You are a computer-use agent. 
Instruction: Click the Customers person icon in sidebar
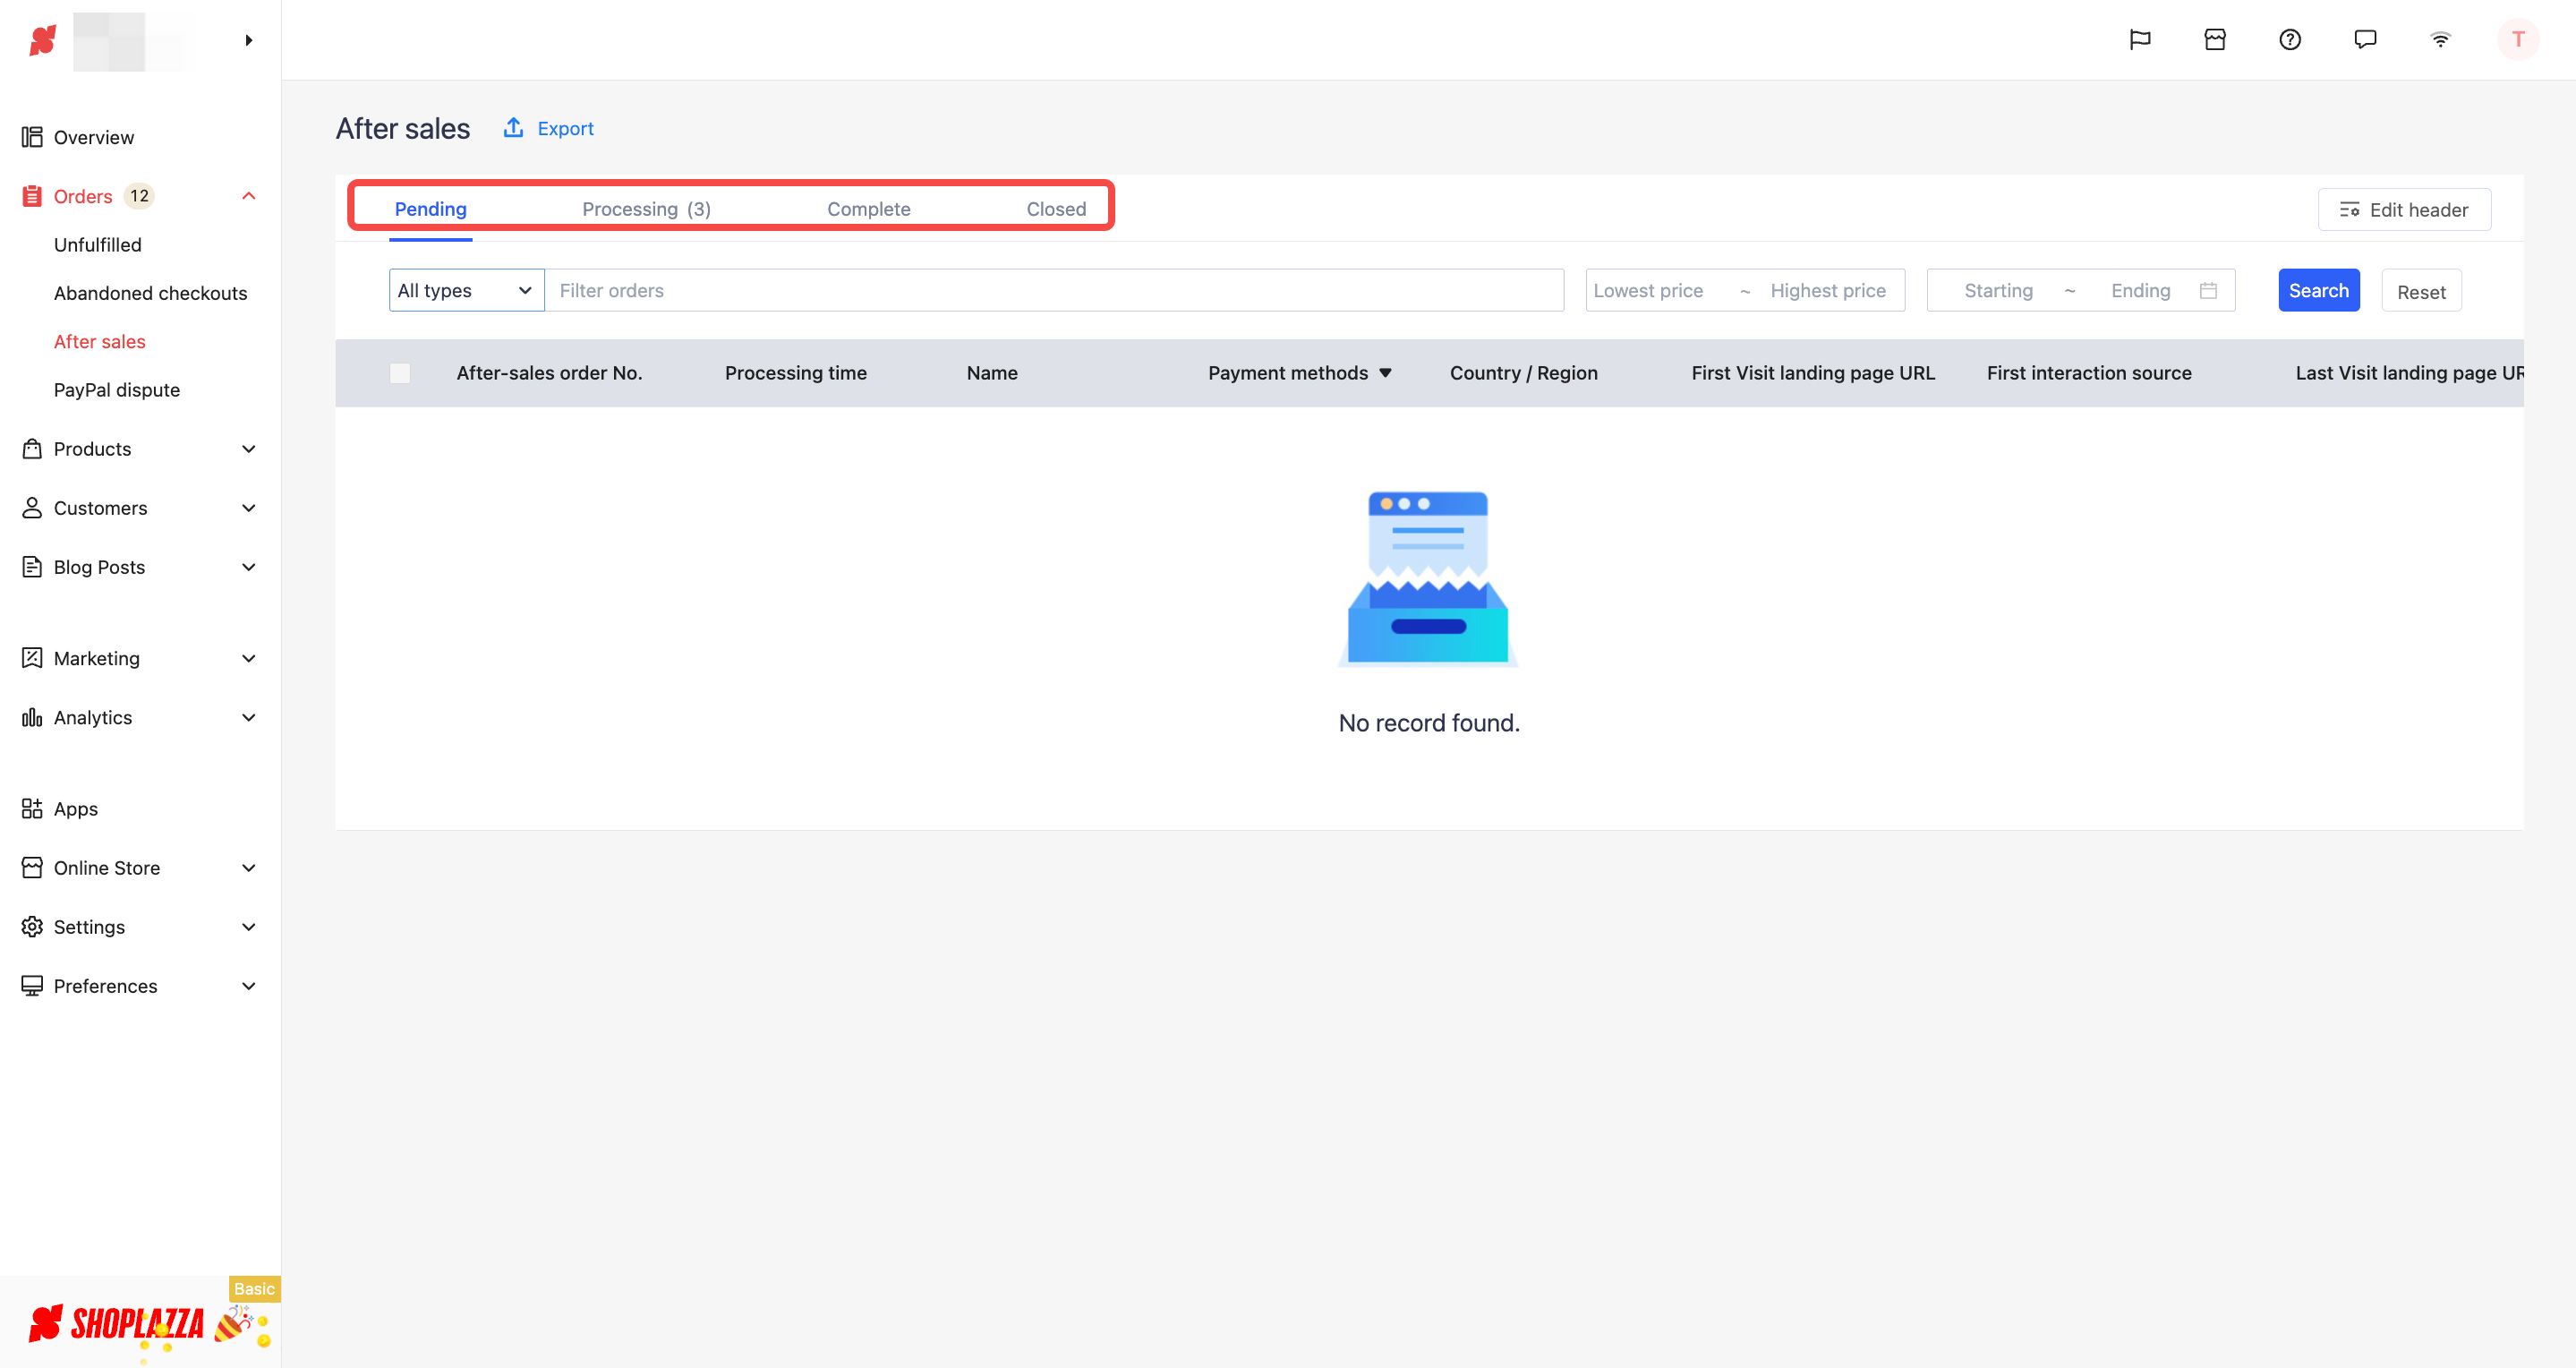tap(32, 508)
